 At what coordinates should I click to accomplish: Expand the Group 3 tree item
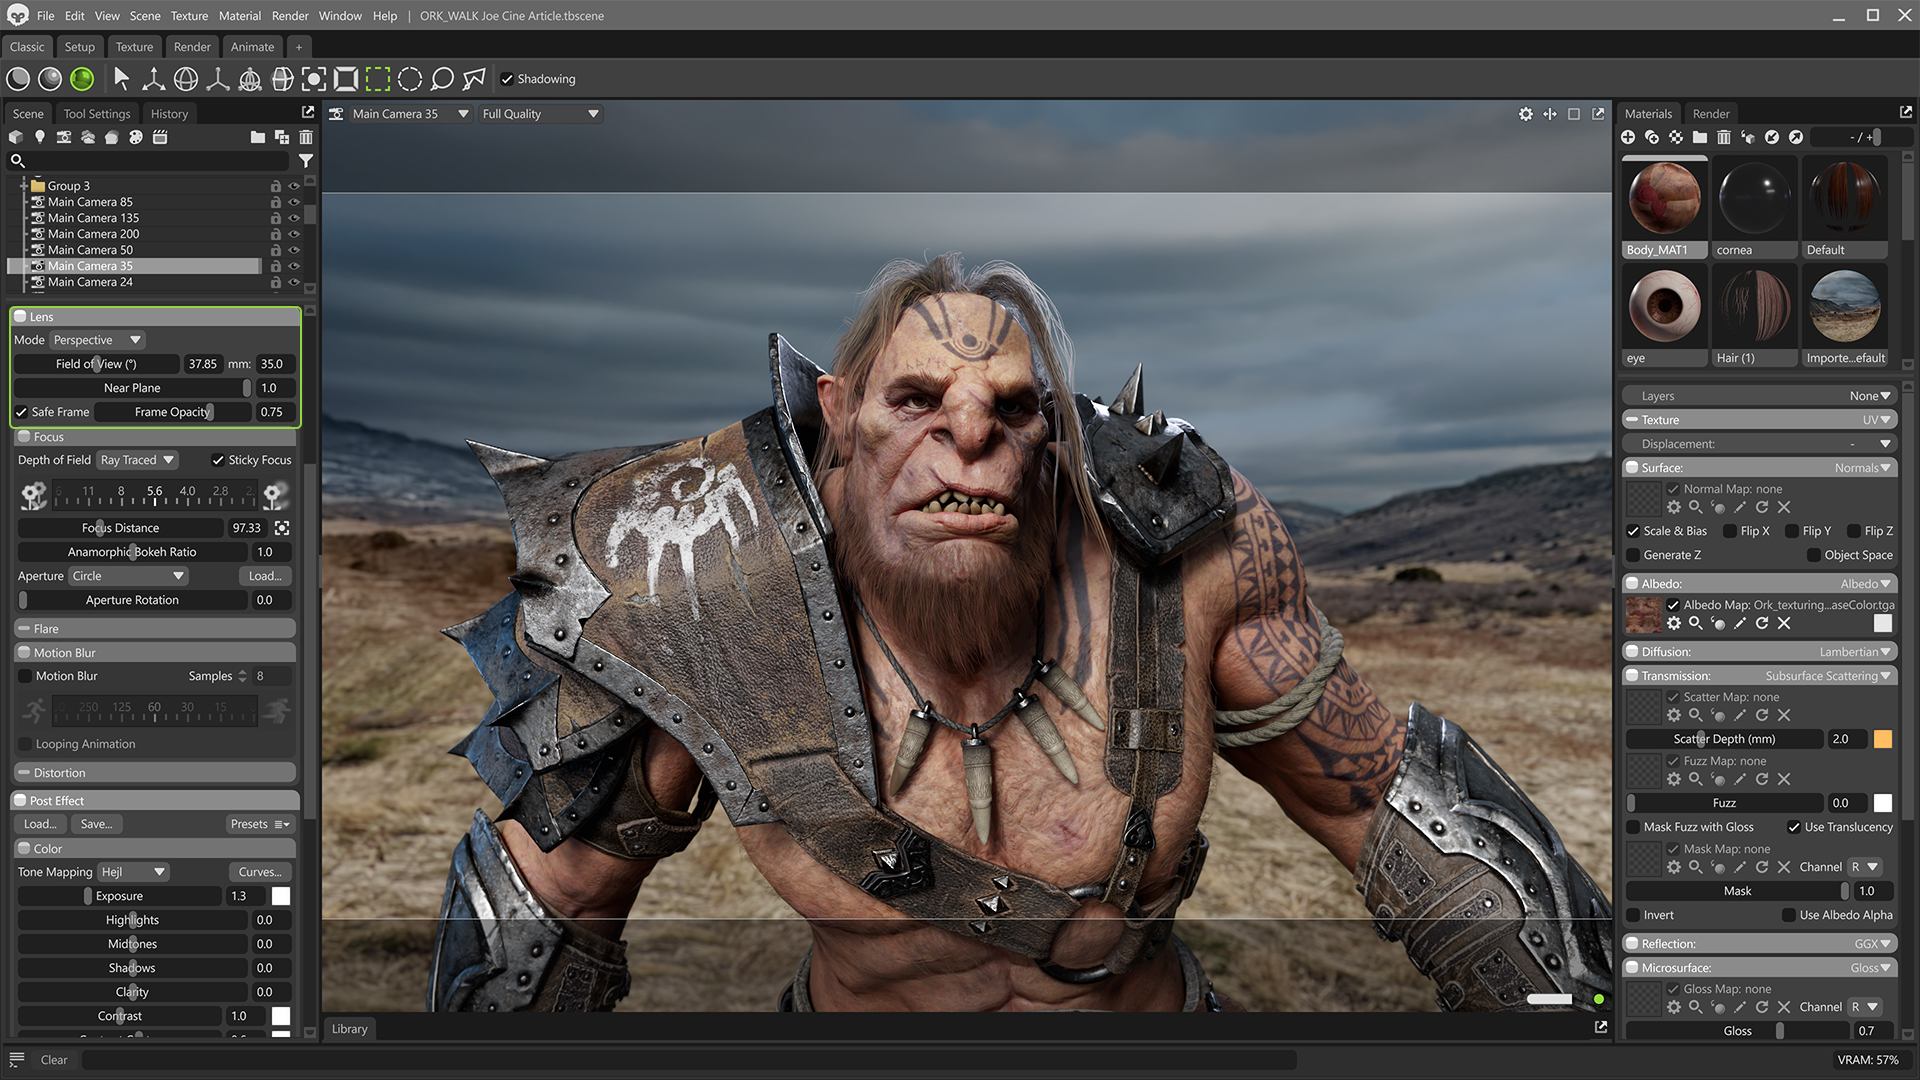coord(22,186)
